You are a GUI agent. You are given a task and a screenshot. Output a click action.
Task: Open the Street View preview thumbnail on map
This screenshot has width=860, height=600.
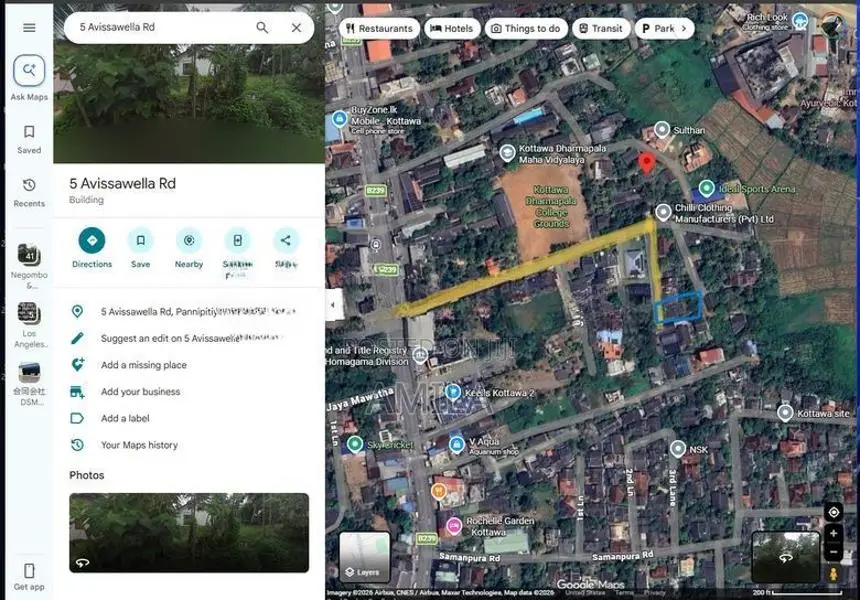[x=785, y=557]
